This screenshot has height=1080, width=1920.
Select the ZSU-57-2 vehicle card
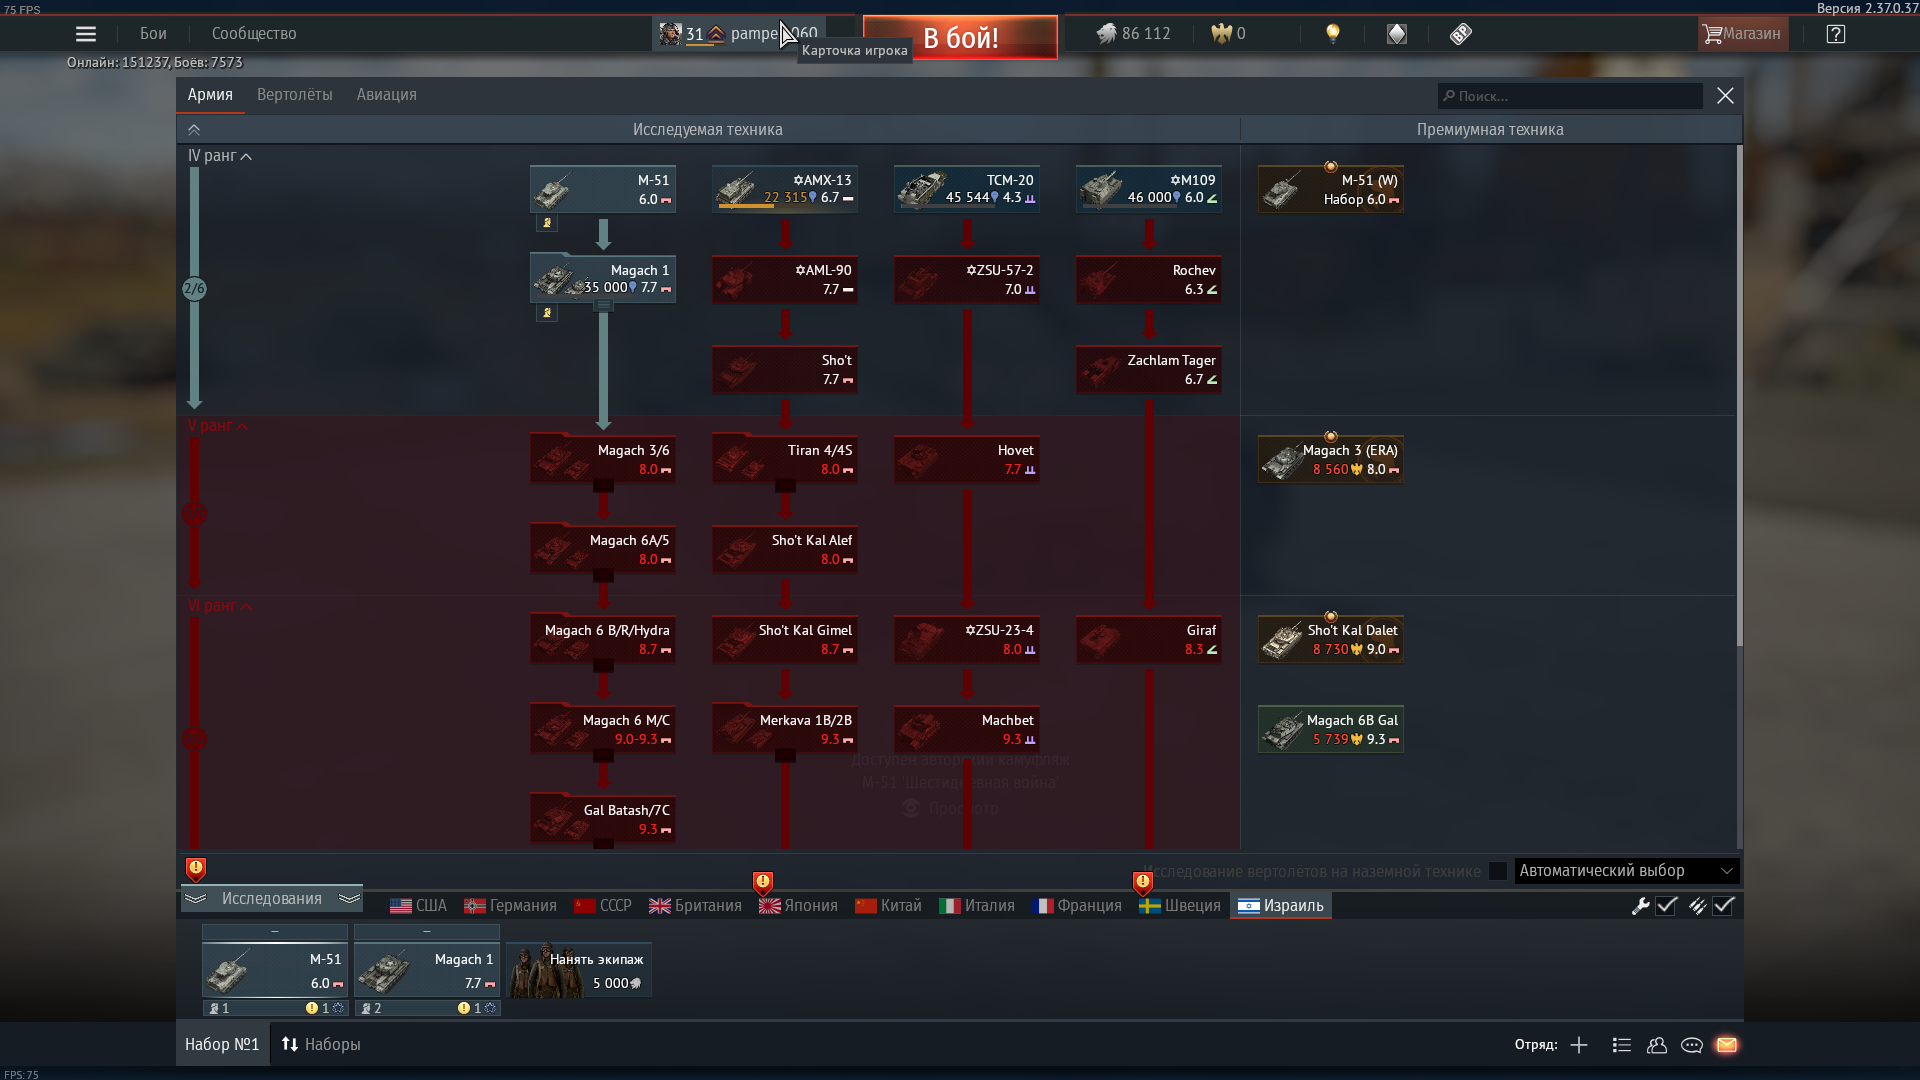pyautogui.click(x=967, y=279)
